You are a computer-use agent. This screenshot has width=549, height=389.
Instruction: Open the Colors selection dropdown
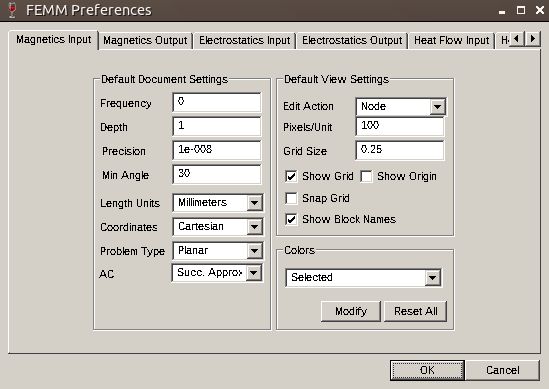click(x=432, y=278)
